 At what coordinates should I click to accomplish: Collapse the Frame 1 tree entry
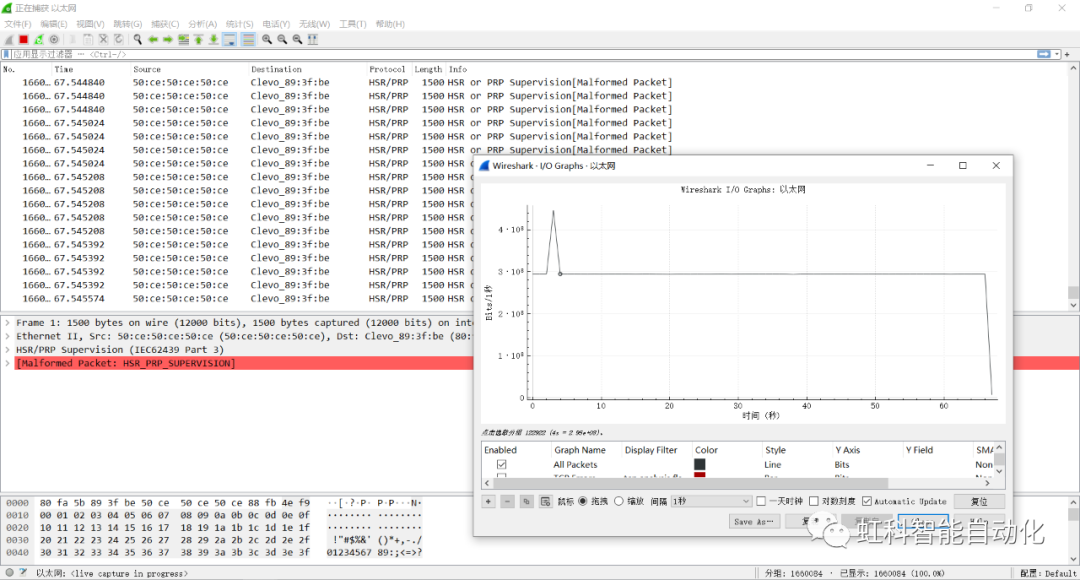tap(8, 324)
